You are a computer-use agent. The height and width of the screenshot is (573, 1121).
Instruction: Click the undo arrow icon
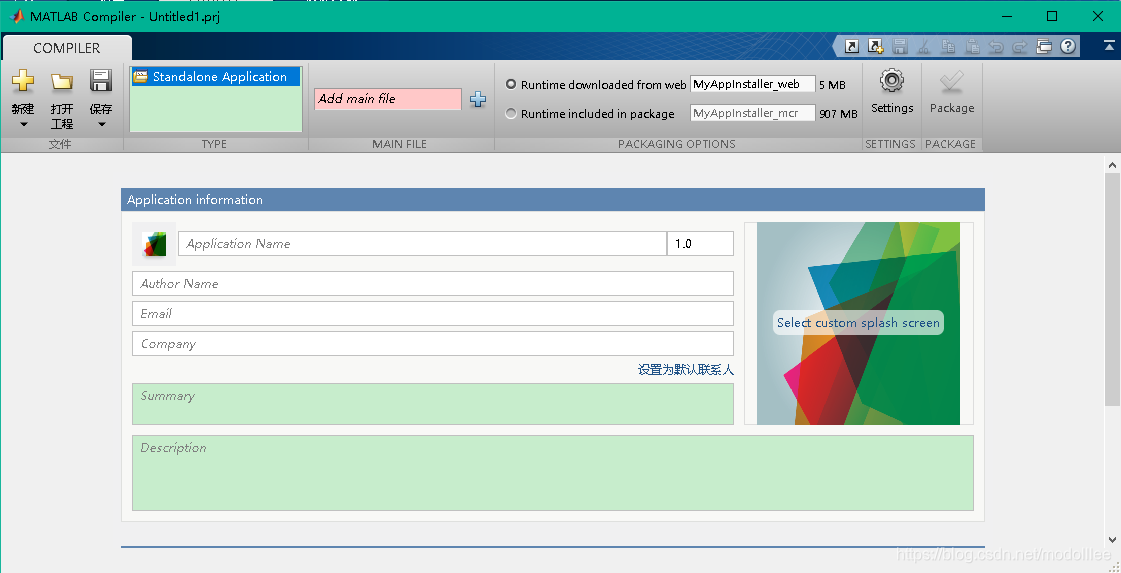pos(997,46)
